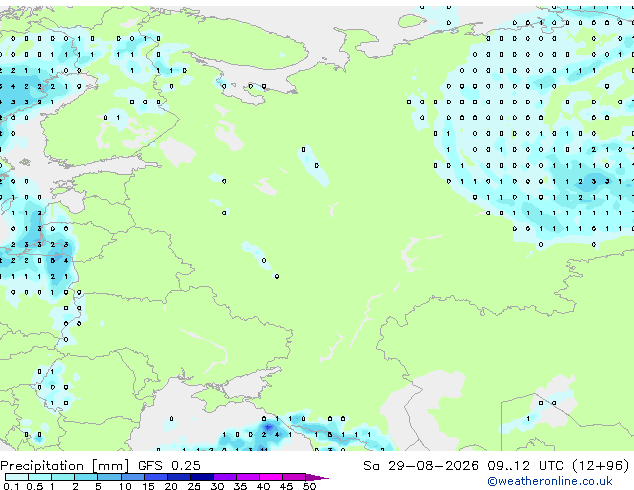Image resolution: width=634 pixels, height=490 pixels.
Task: Click the legend label '50'
Action: click(x=309, y=486)
